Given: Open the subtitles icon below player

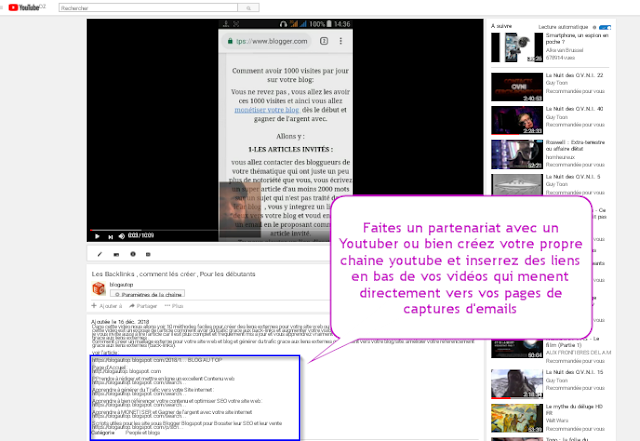Looking at the screenshot, I should click(148, 254).
